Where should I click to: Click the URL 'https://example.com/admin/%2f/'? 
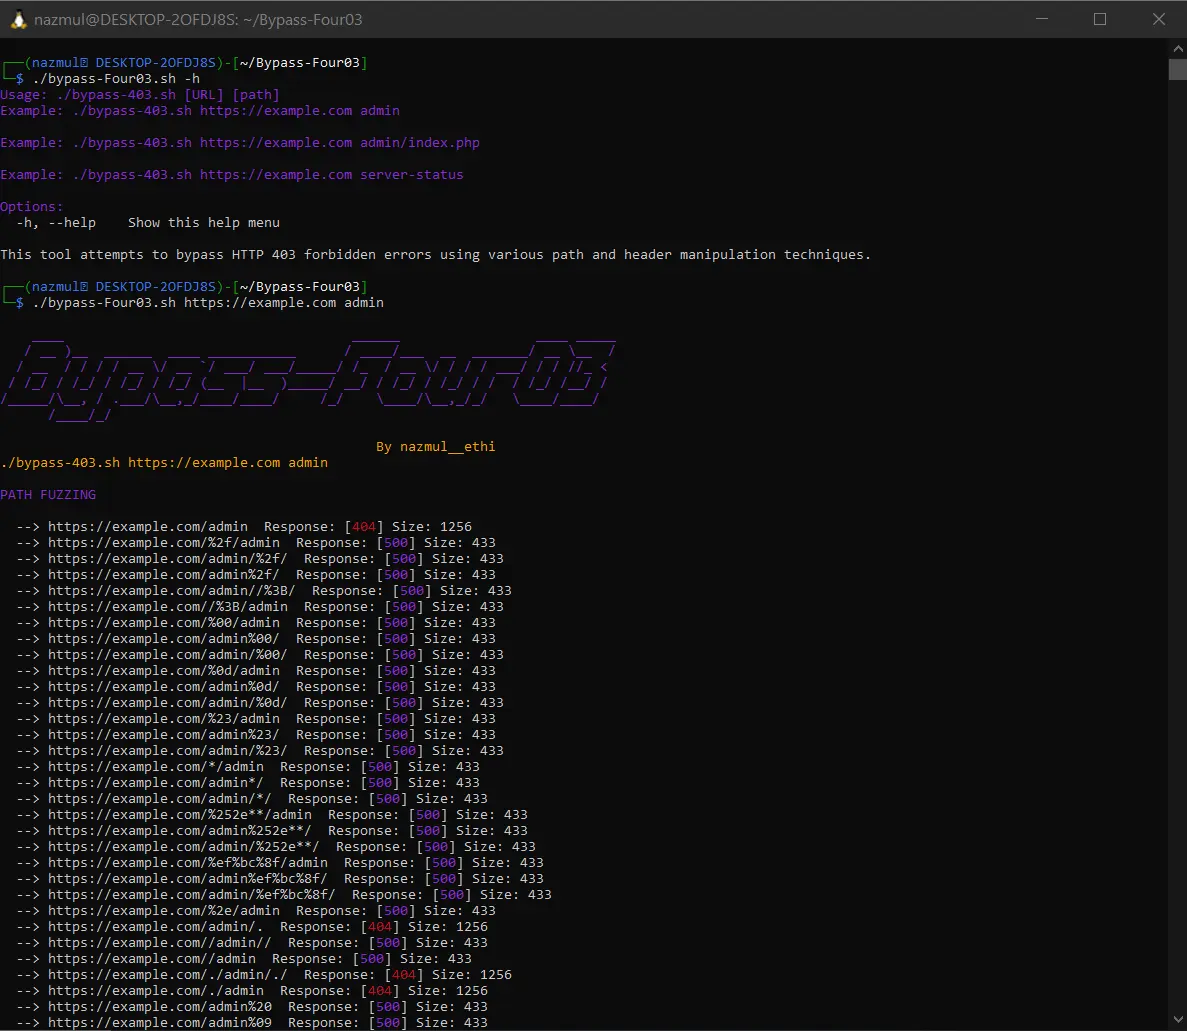[167, 559]
